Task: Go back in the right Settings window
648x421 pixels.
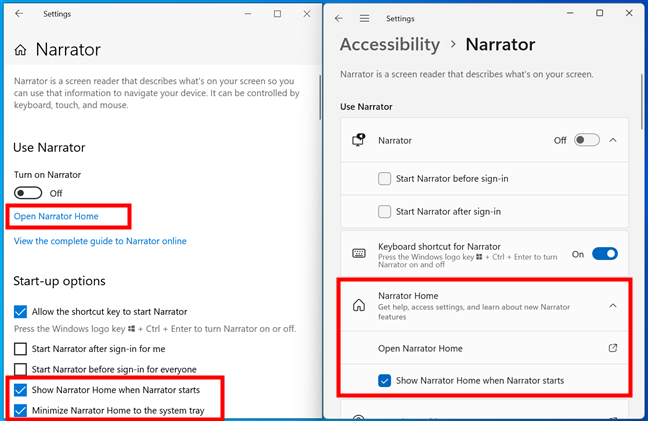Action: click(339, 19)
